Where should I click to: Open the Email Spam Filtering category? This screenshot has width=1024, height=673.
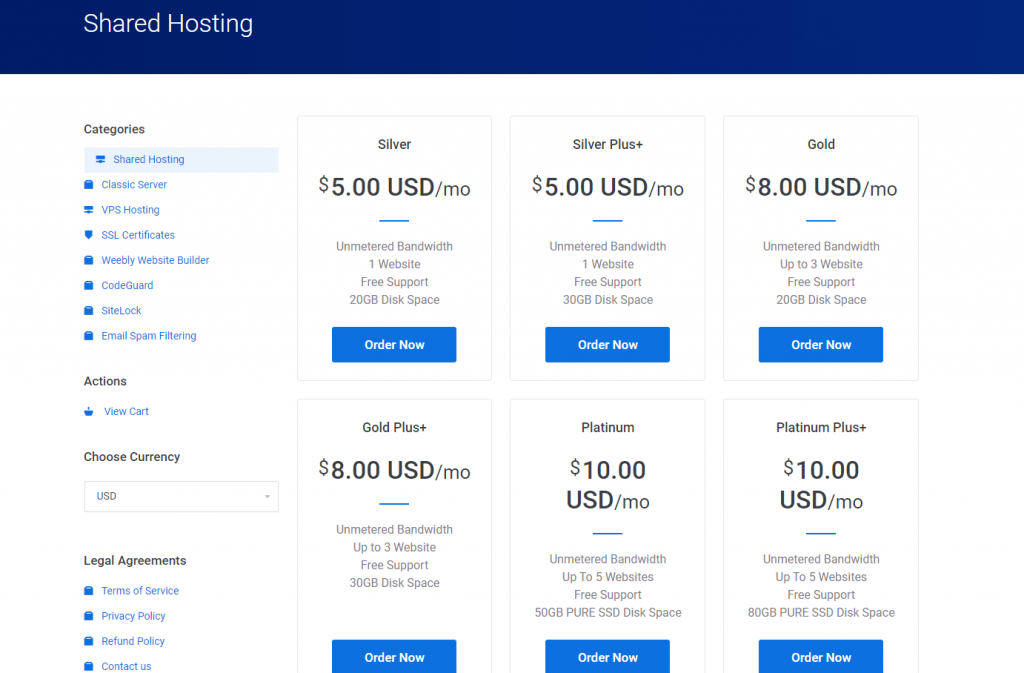[x=148, y=336]
